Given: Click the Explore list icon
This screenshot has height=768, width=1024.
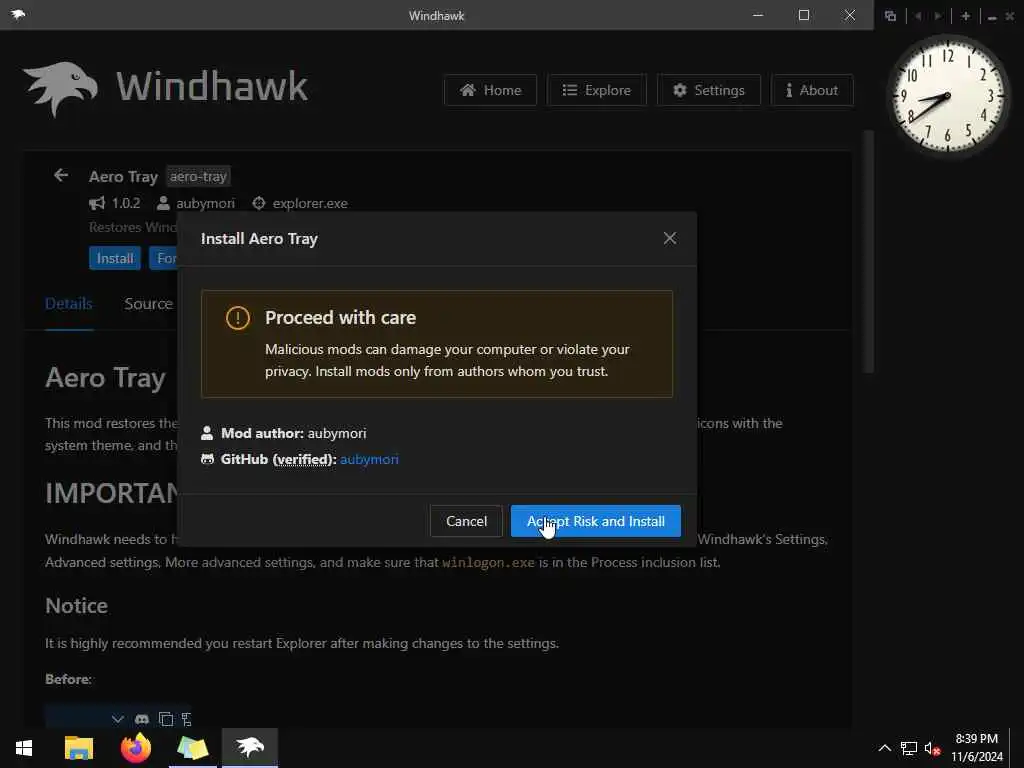Looking at the screenshot, I should (x=569, y=90).
